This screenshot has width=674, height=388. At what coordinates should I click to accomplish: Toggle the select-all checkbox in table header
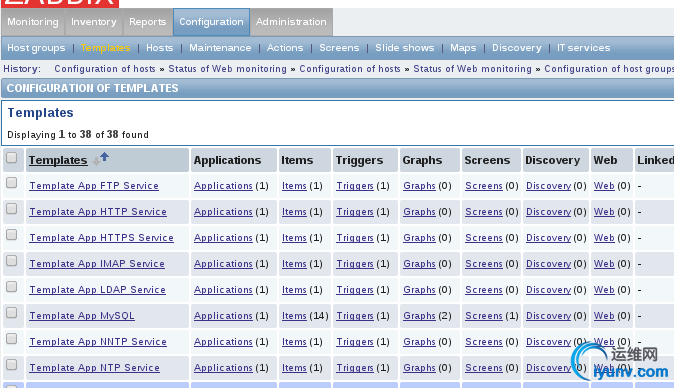click(12, 158)
